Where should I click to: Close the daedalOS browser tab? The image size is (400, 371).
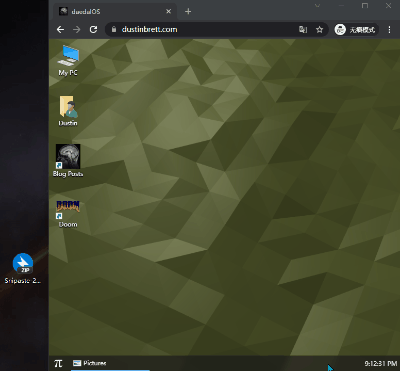click(x=168, y=12)
